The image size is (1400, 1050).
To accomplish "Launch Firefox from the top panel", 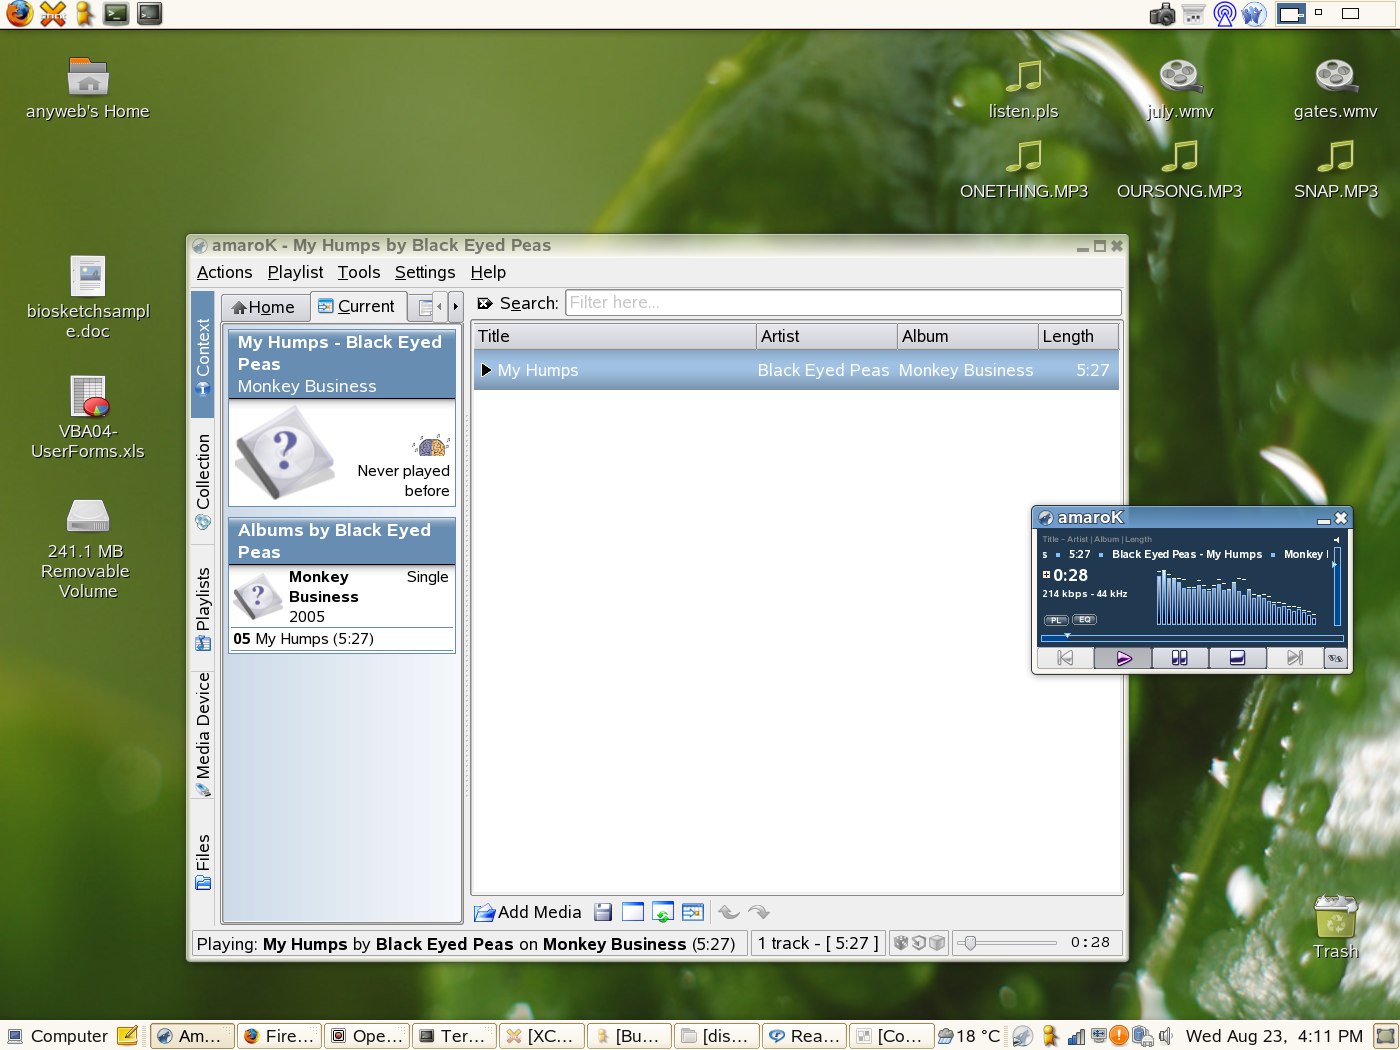I will pyautogui.click(x=19, y=14).
